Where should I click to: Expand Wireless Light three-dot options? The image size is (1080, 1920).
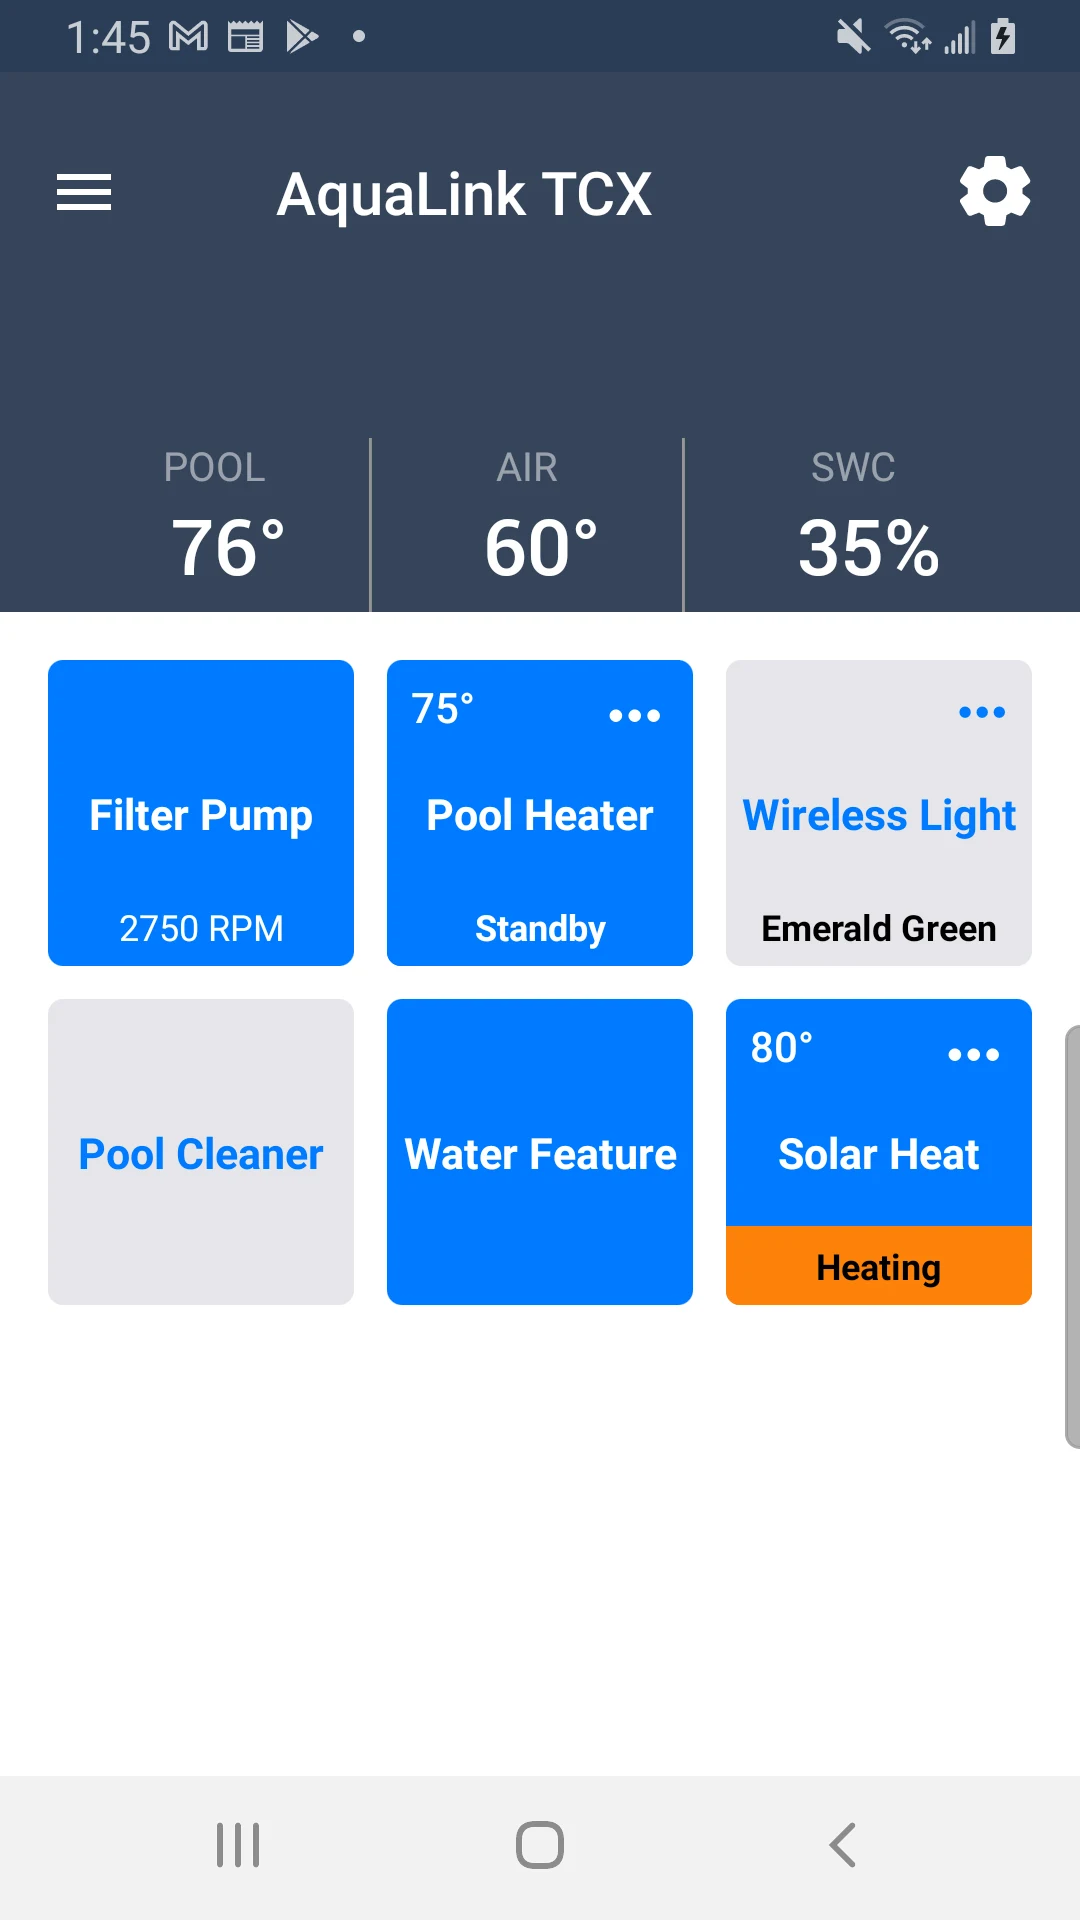coord(981,712)
